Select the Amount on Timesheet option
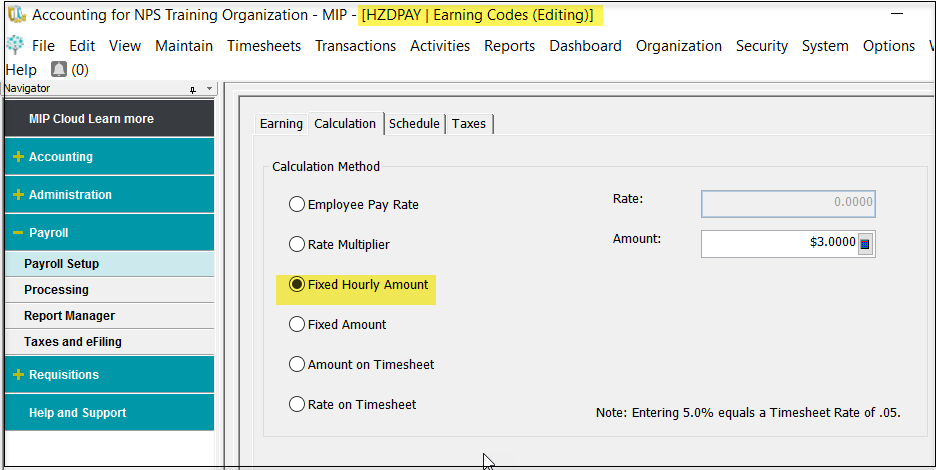This screenshot has width=936, height=470. pos(297,365)
